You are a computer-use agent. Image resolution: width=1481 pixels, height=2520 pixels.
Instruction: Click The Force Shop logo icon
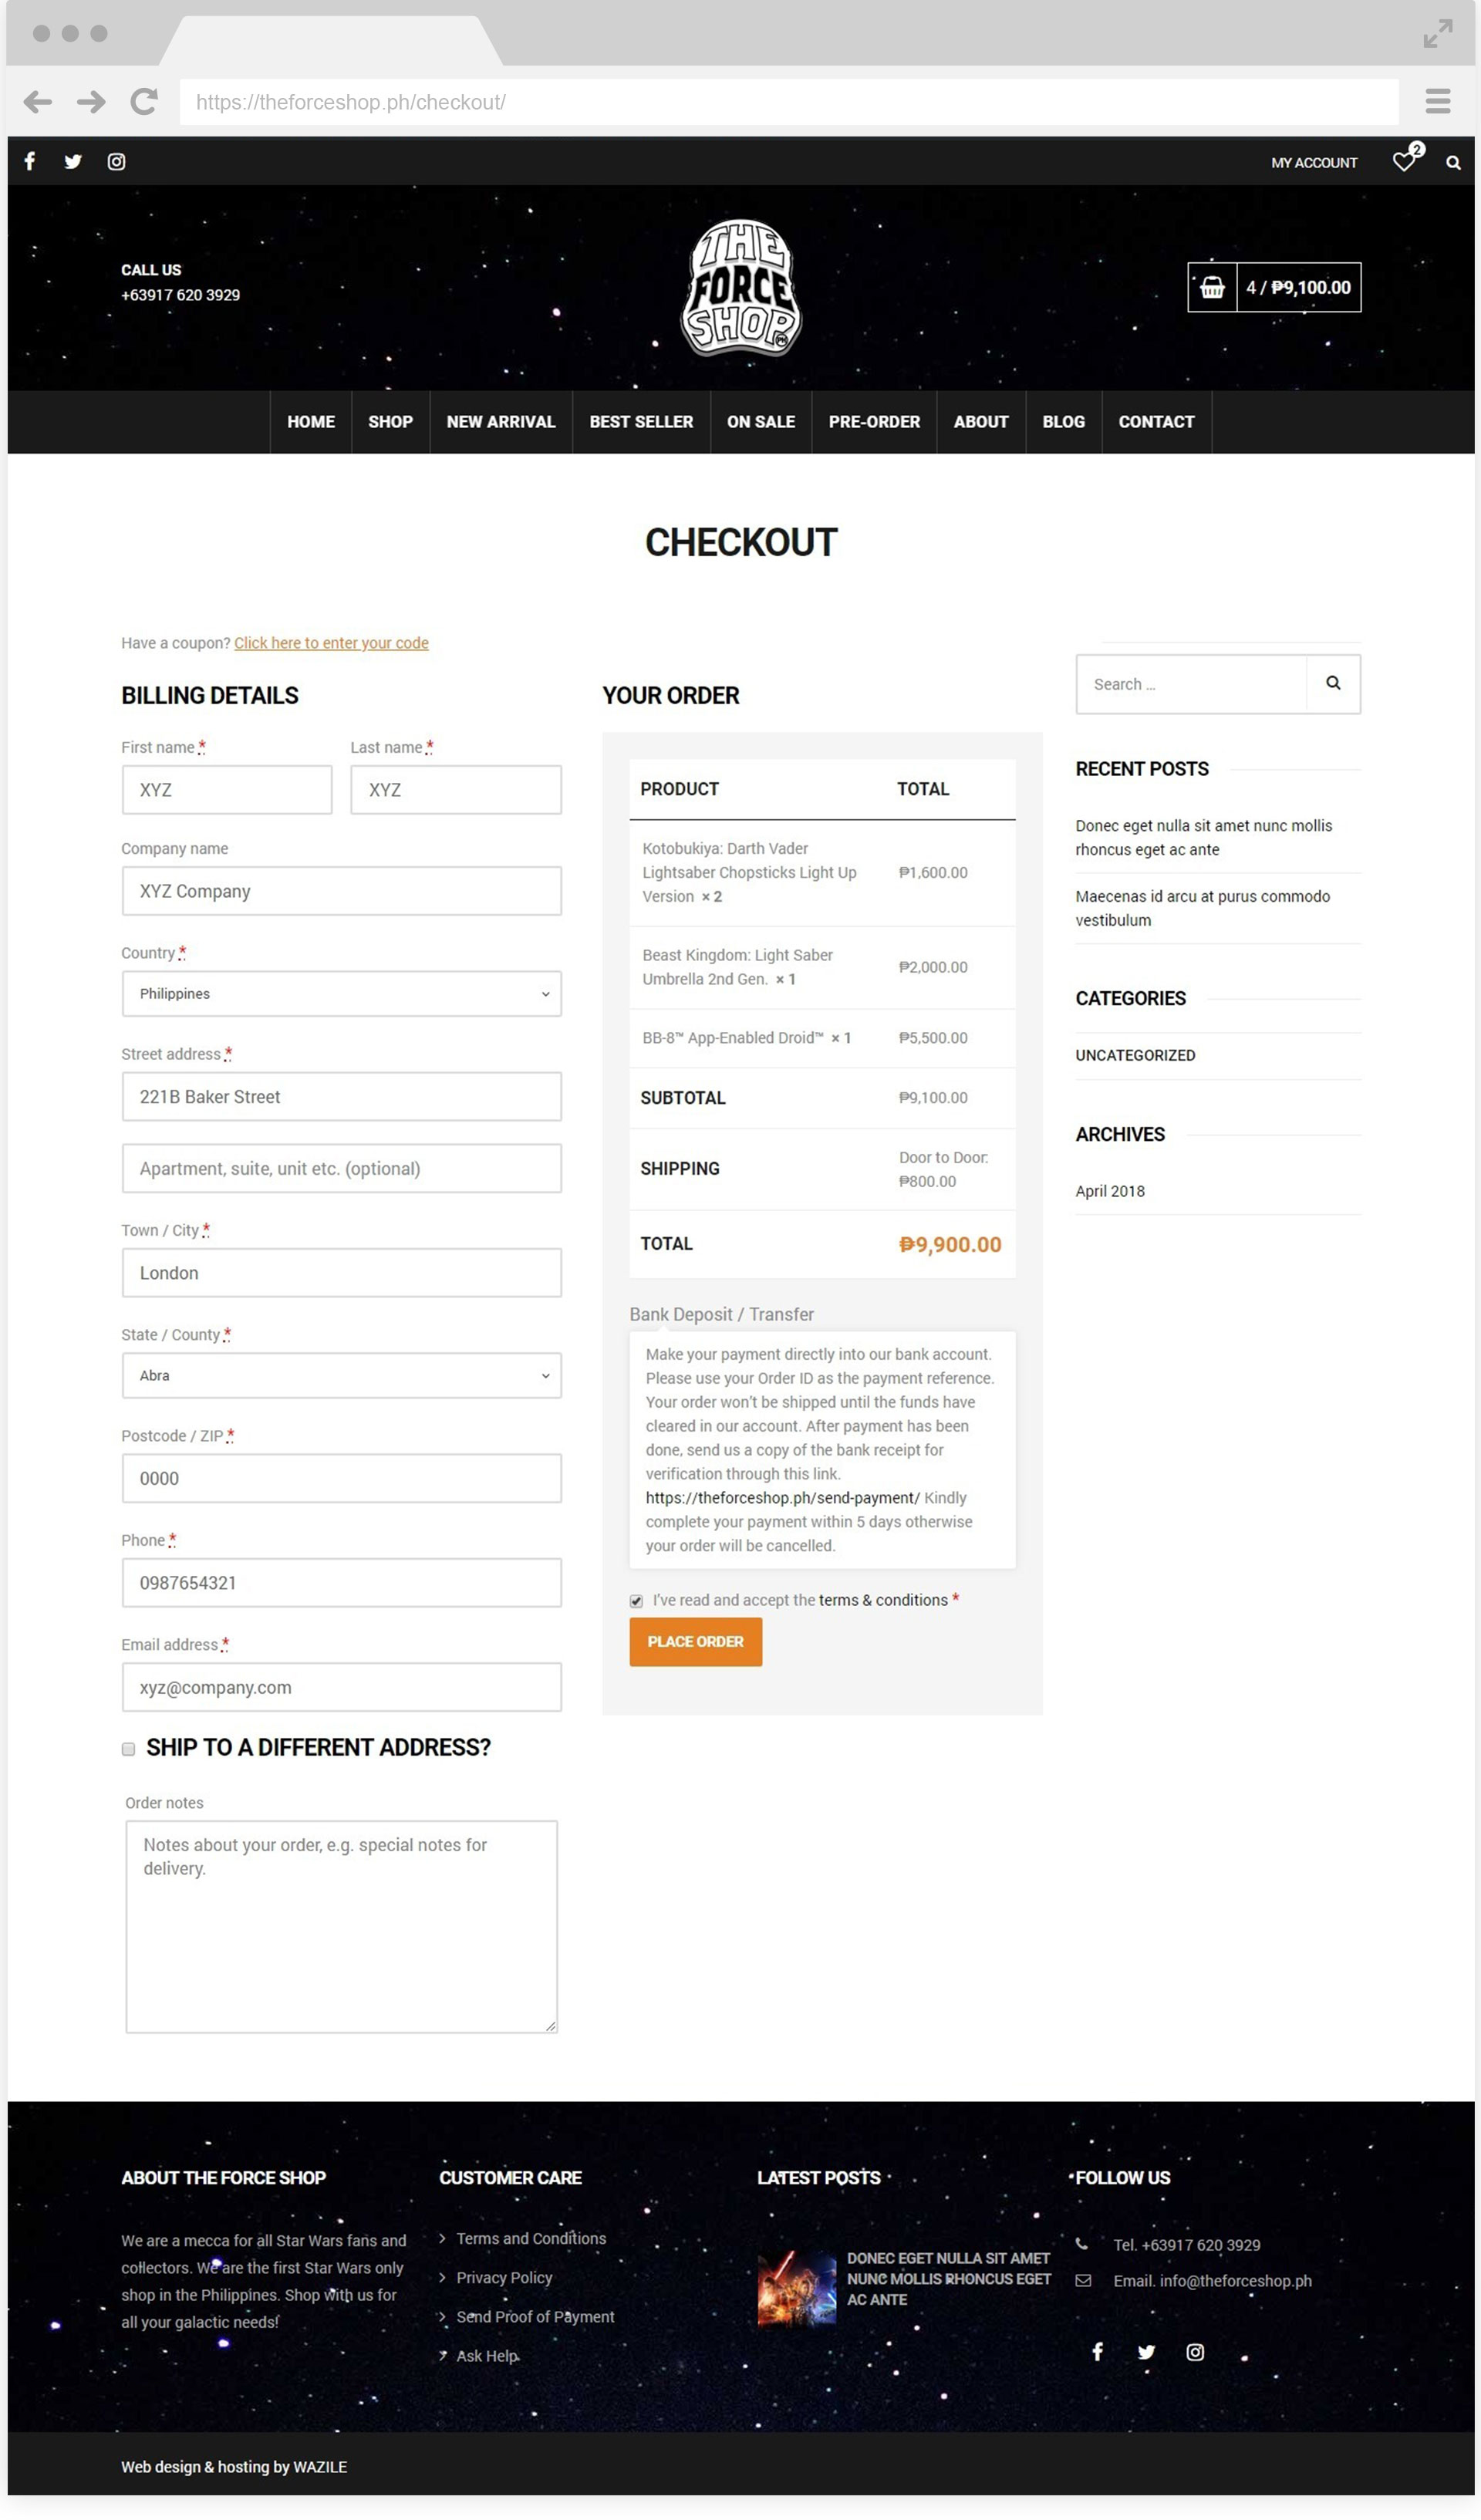pos(739,289)
